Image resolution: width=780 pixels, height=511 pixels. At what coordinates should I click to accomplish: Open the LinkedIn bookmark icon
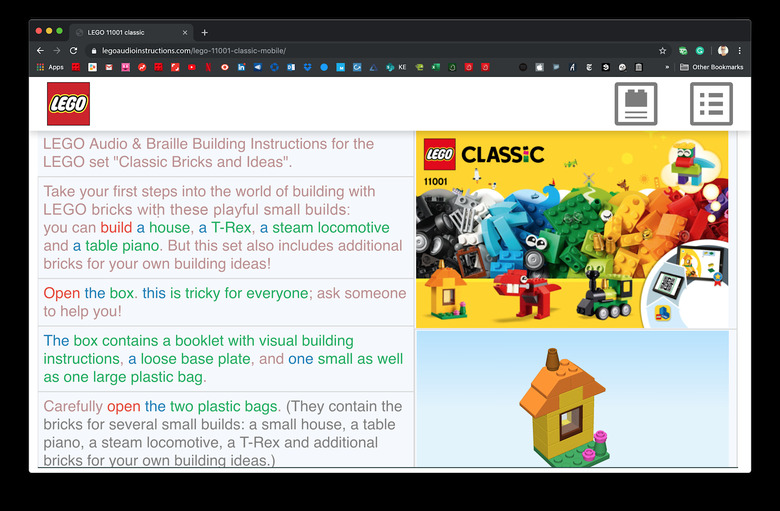tap(241, 67)
